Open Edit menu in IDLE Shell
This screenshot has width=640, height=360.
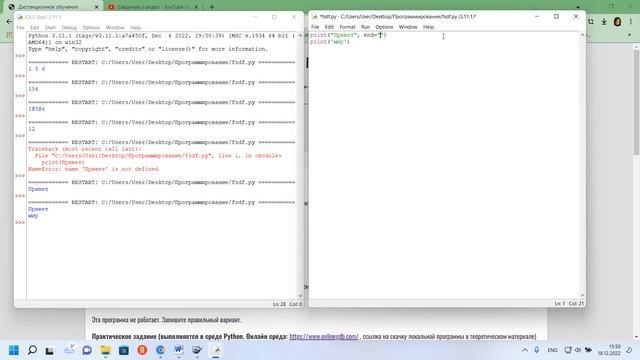pyautogui.click(x=34, y=27)
